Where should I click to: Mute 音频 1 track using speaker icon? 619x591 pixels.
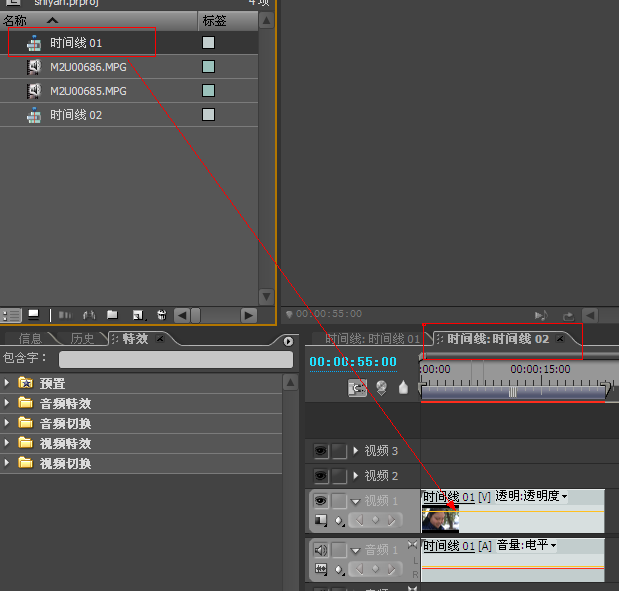(321, 550)
